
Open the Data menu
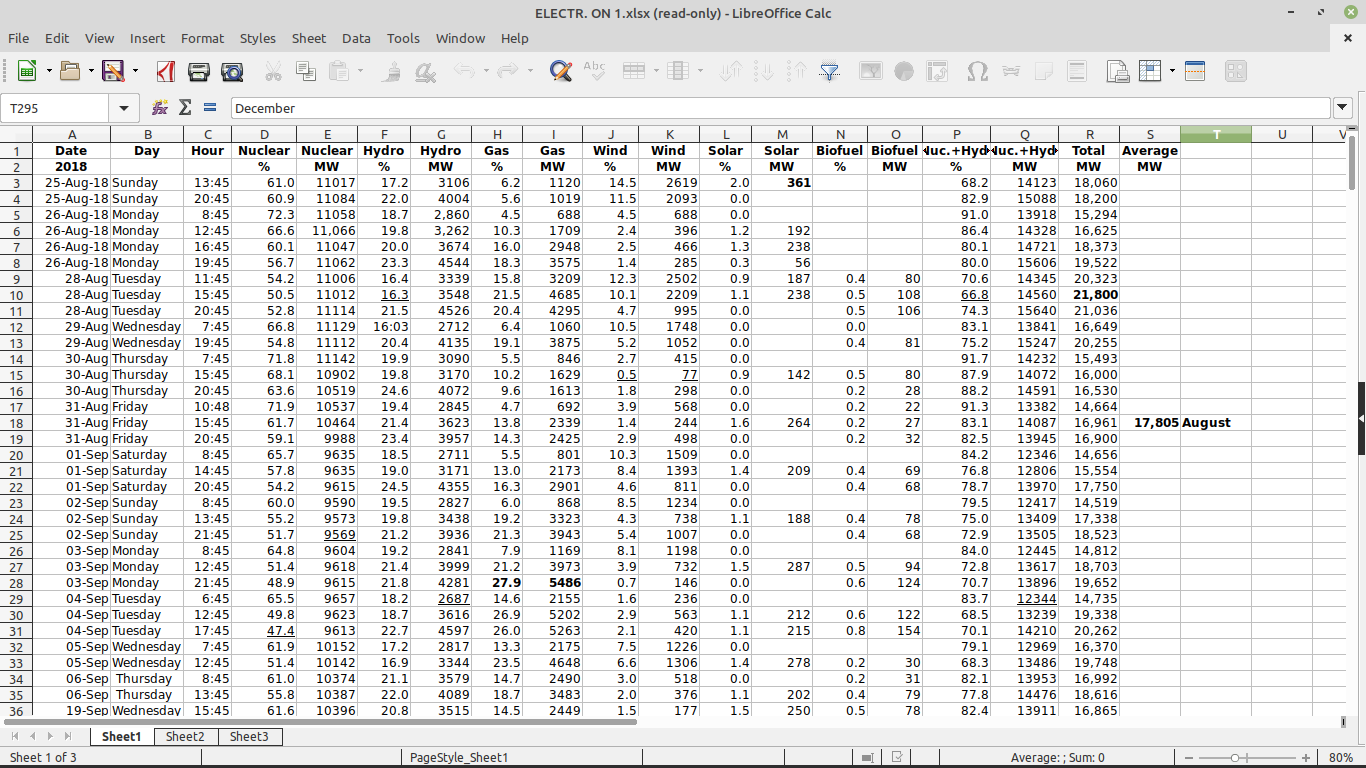(356, 38)
